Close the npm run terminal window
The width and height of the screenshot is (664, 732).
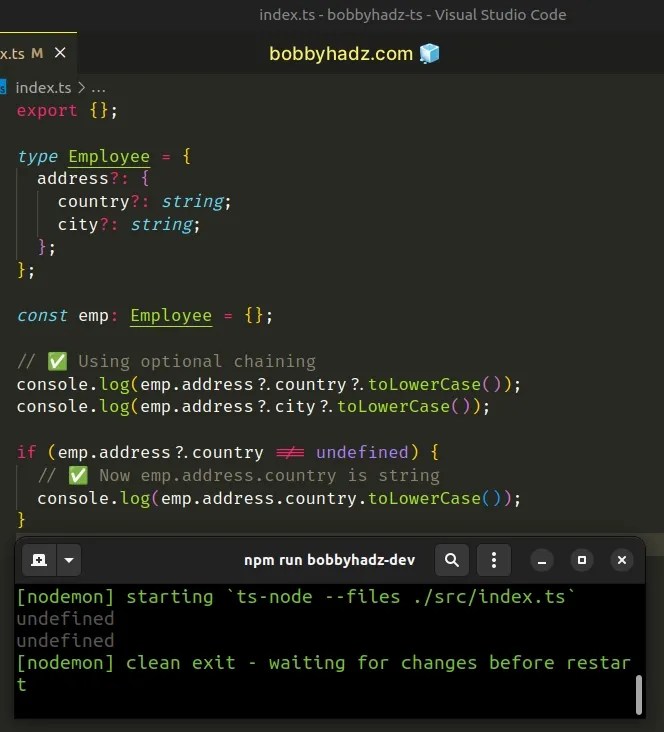622,560
